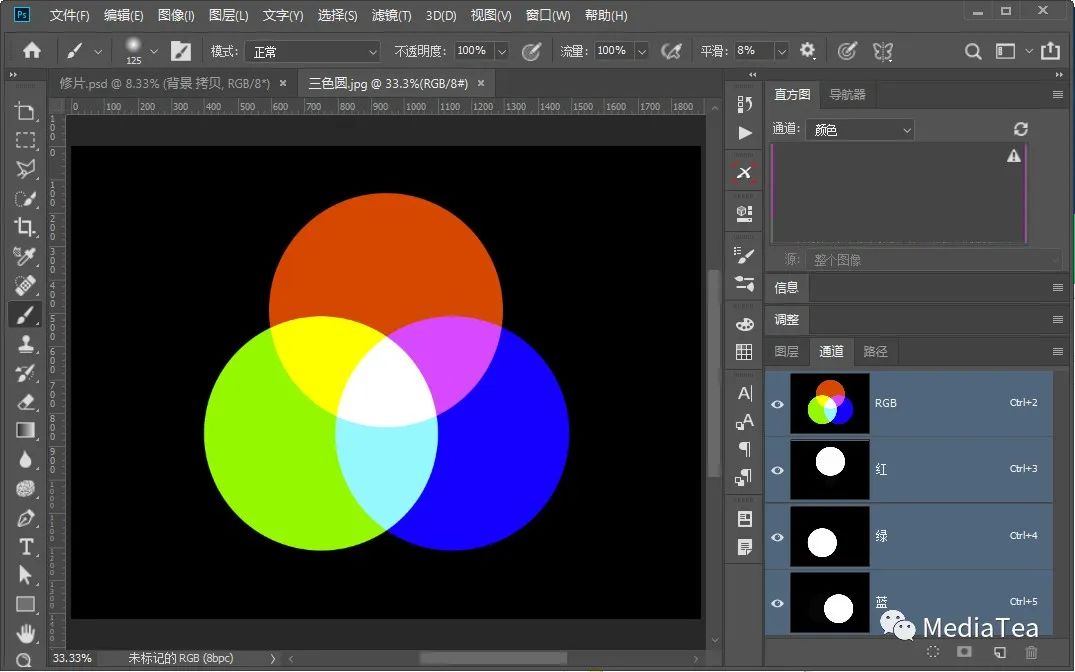Open the 平滑 slider dropdown arrow
Screen dimensions: 1075x672
[781, 51]
